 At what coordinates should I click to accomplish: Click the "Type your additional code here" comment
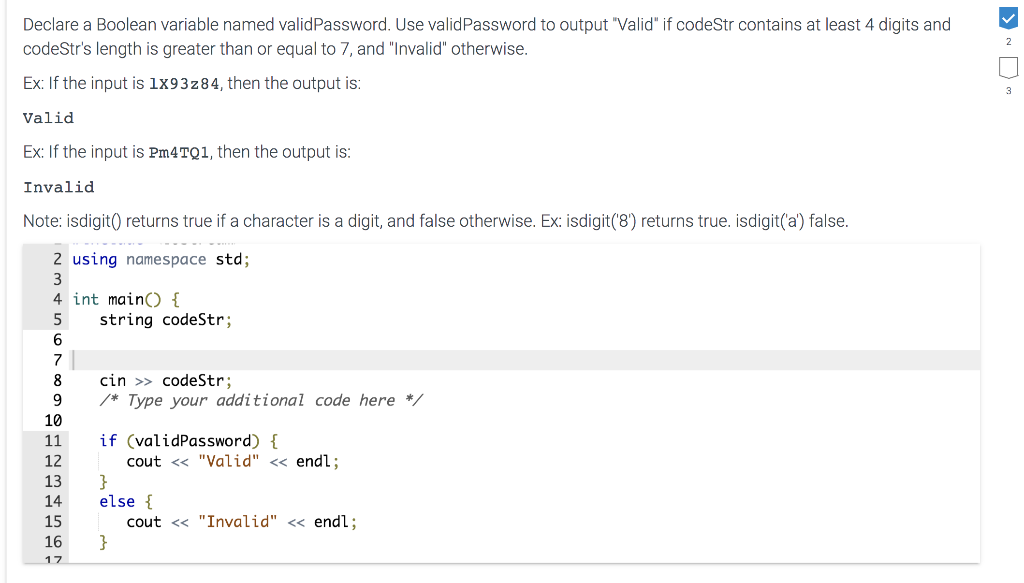point(261,400)
